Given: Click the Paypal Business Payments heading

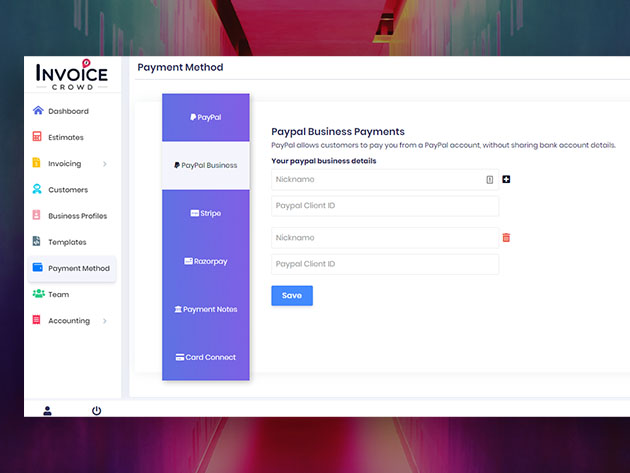Looking at the screenshot, I should pyautogui.click(x=338, y=131).
